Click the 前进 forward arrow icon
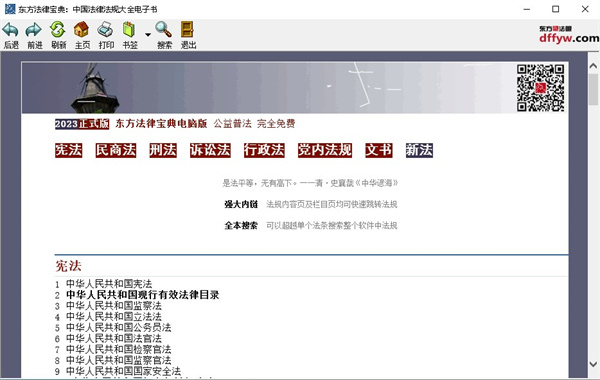Image resolution: width=600 pixels, height=380 pixels. (x=34, y=30)
